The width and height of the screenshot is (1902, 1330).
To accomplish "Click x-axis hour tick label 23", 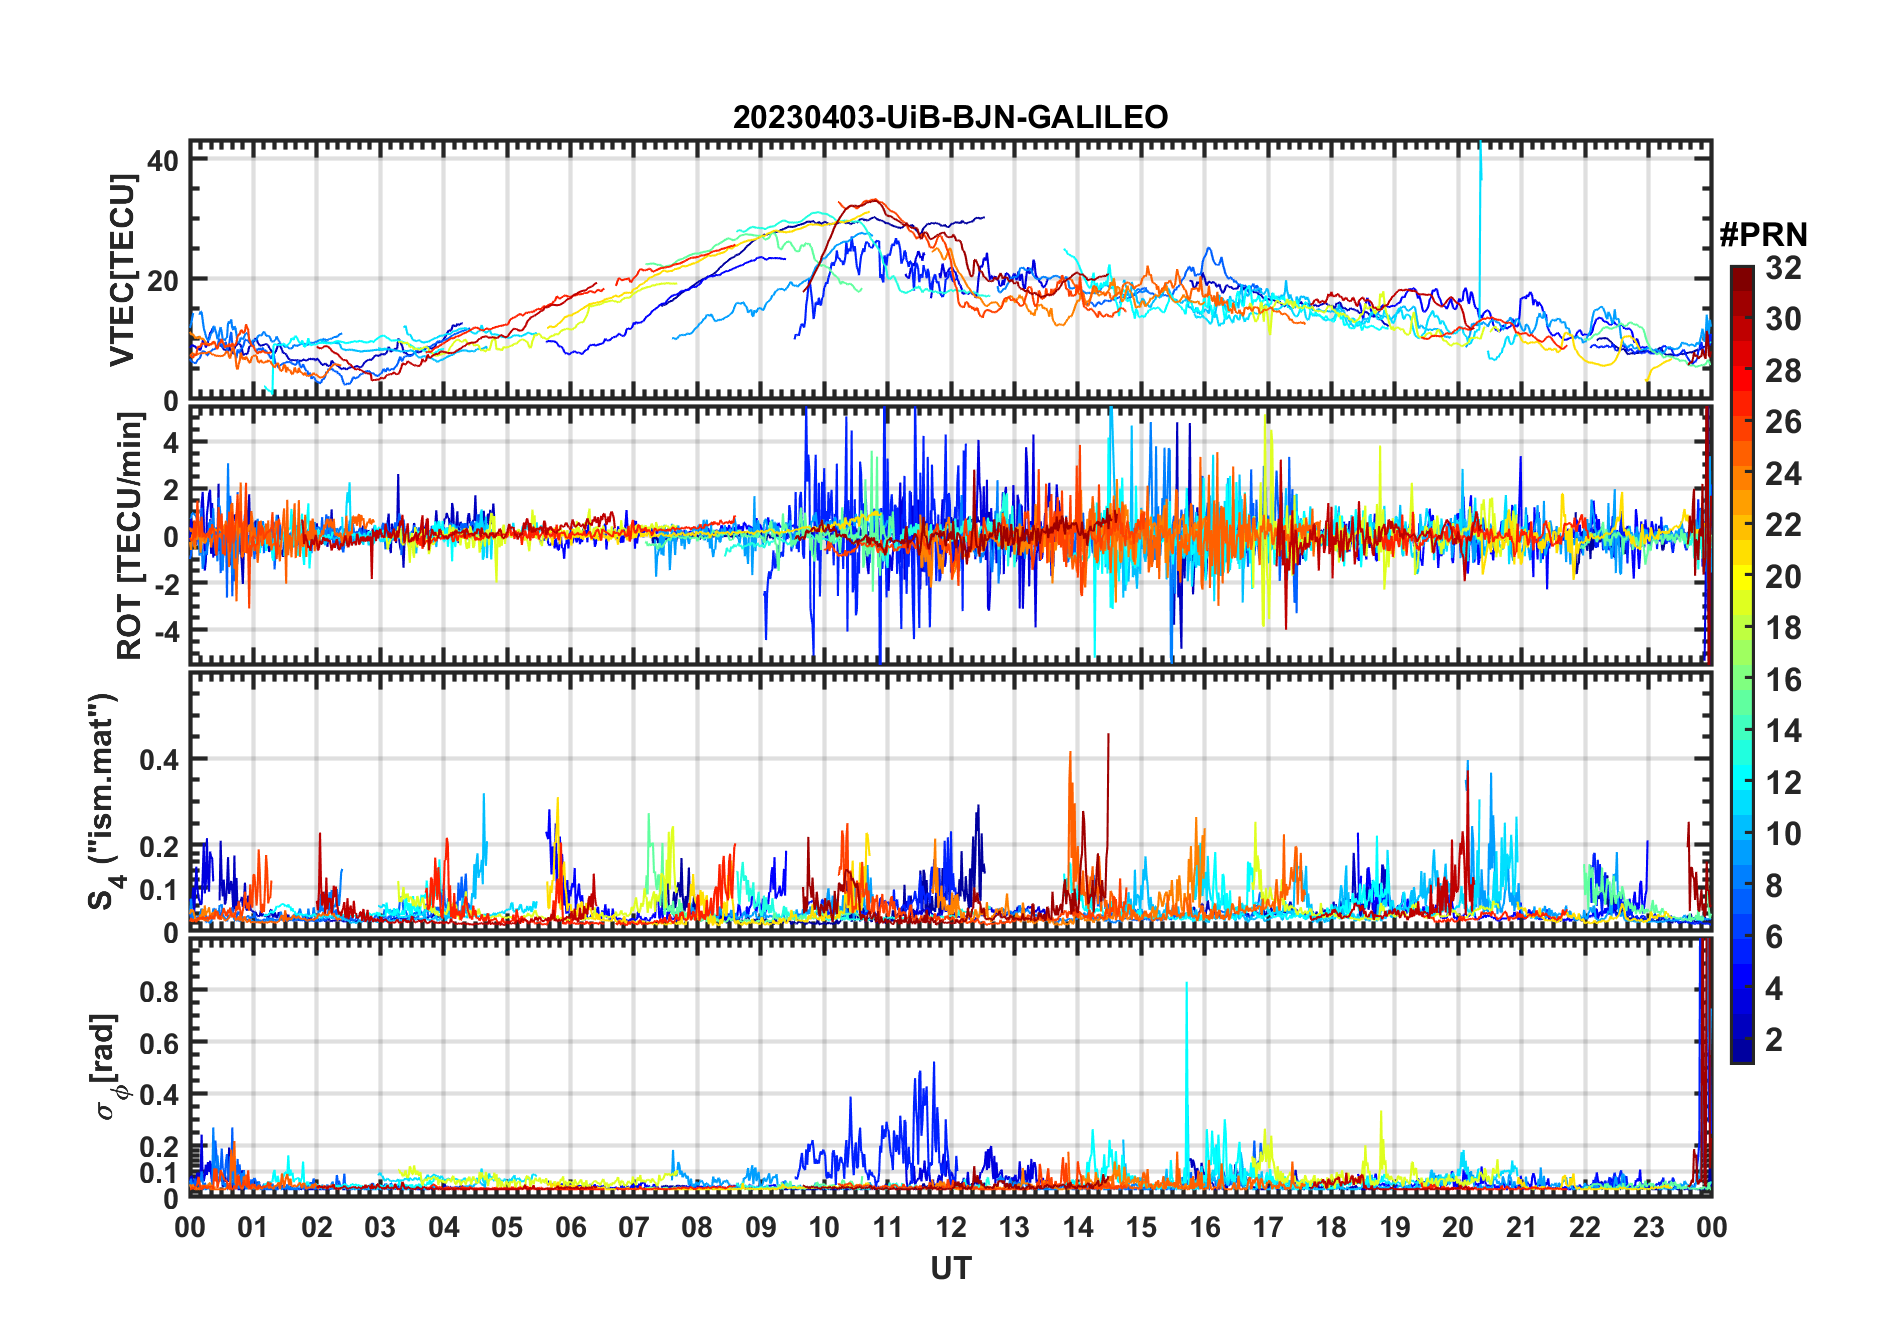I will (x=1648, y=1228).
